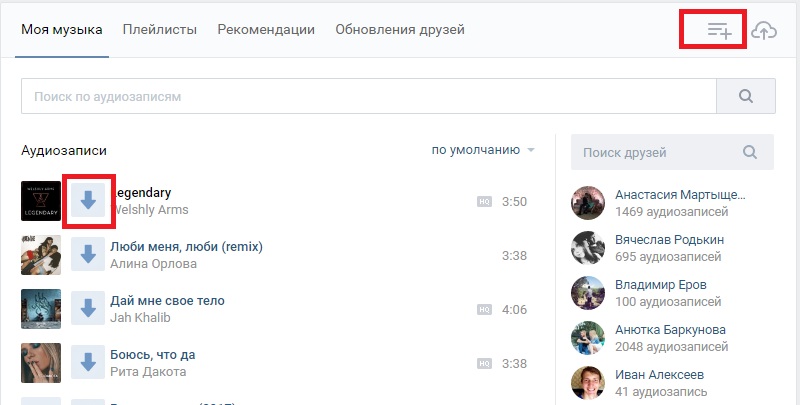Click HQ badge on Боюсь, что да

[484, 364]
